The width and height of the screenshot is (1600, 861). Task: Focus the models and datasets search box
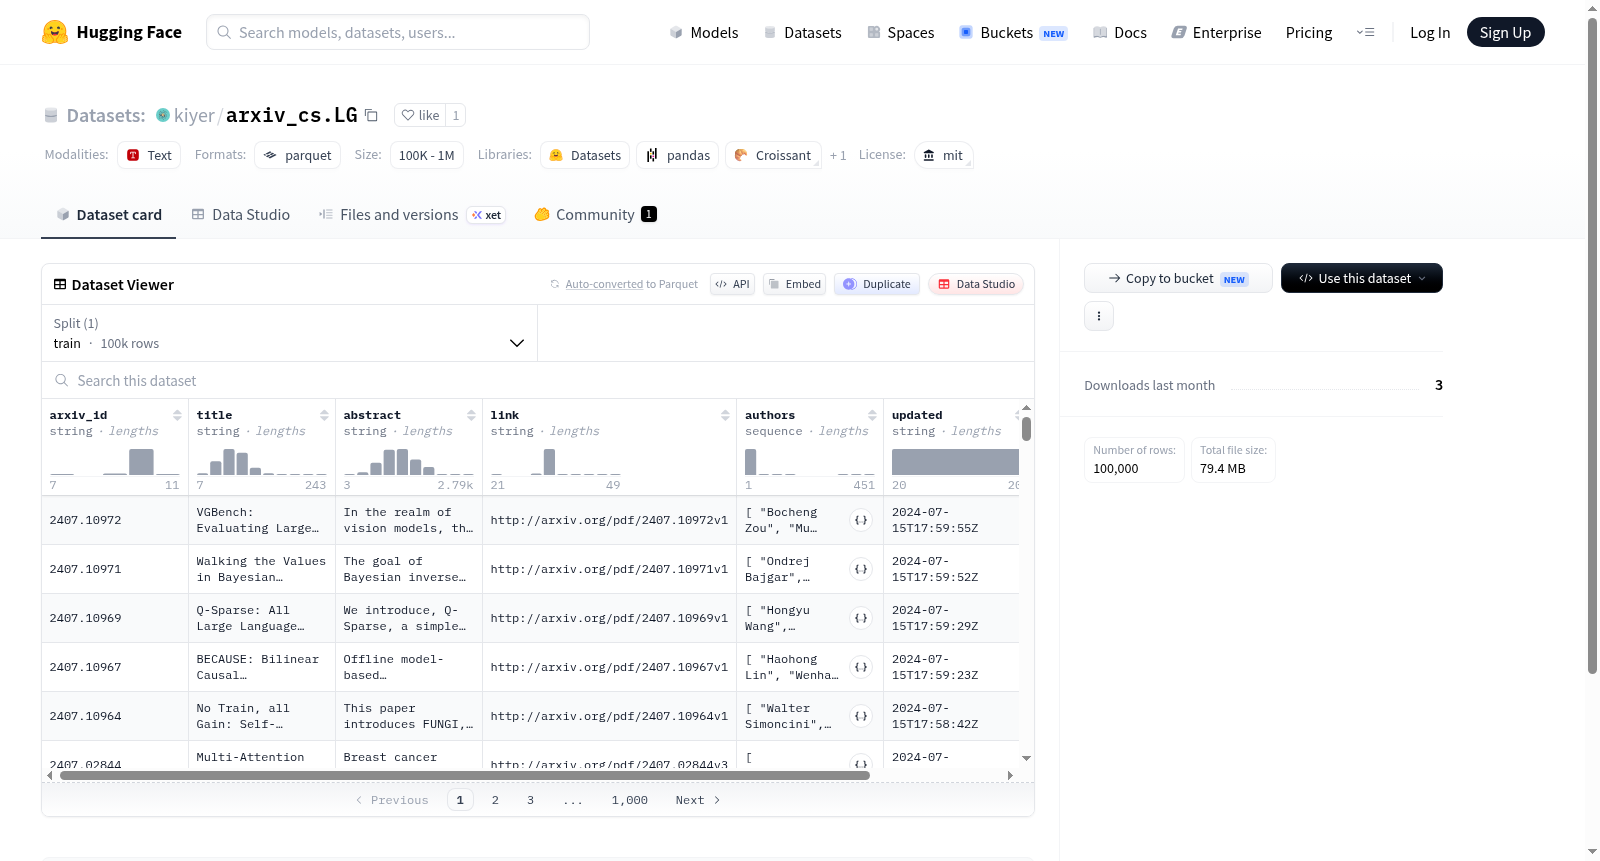point(398,32)
